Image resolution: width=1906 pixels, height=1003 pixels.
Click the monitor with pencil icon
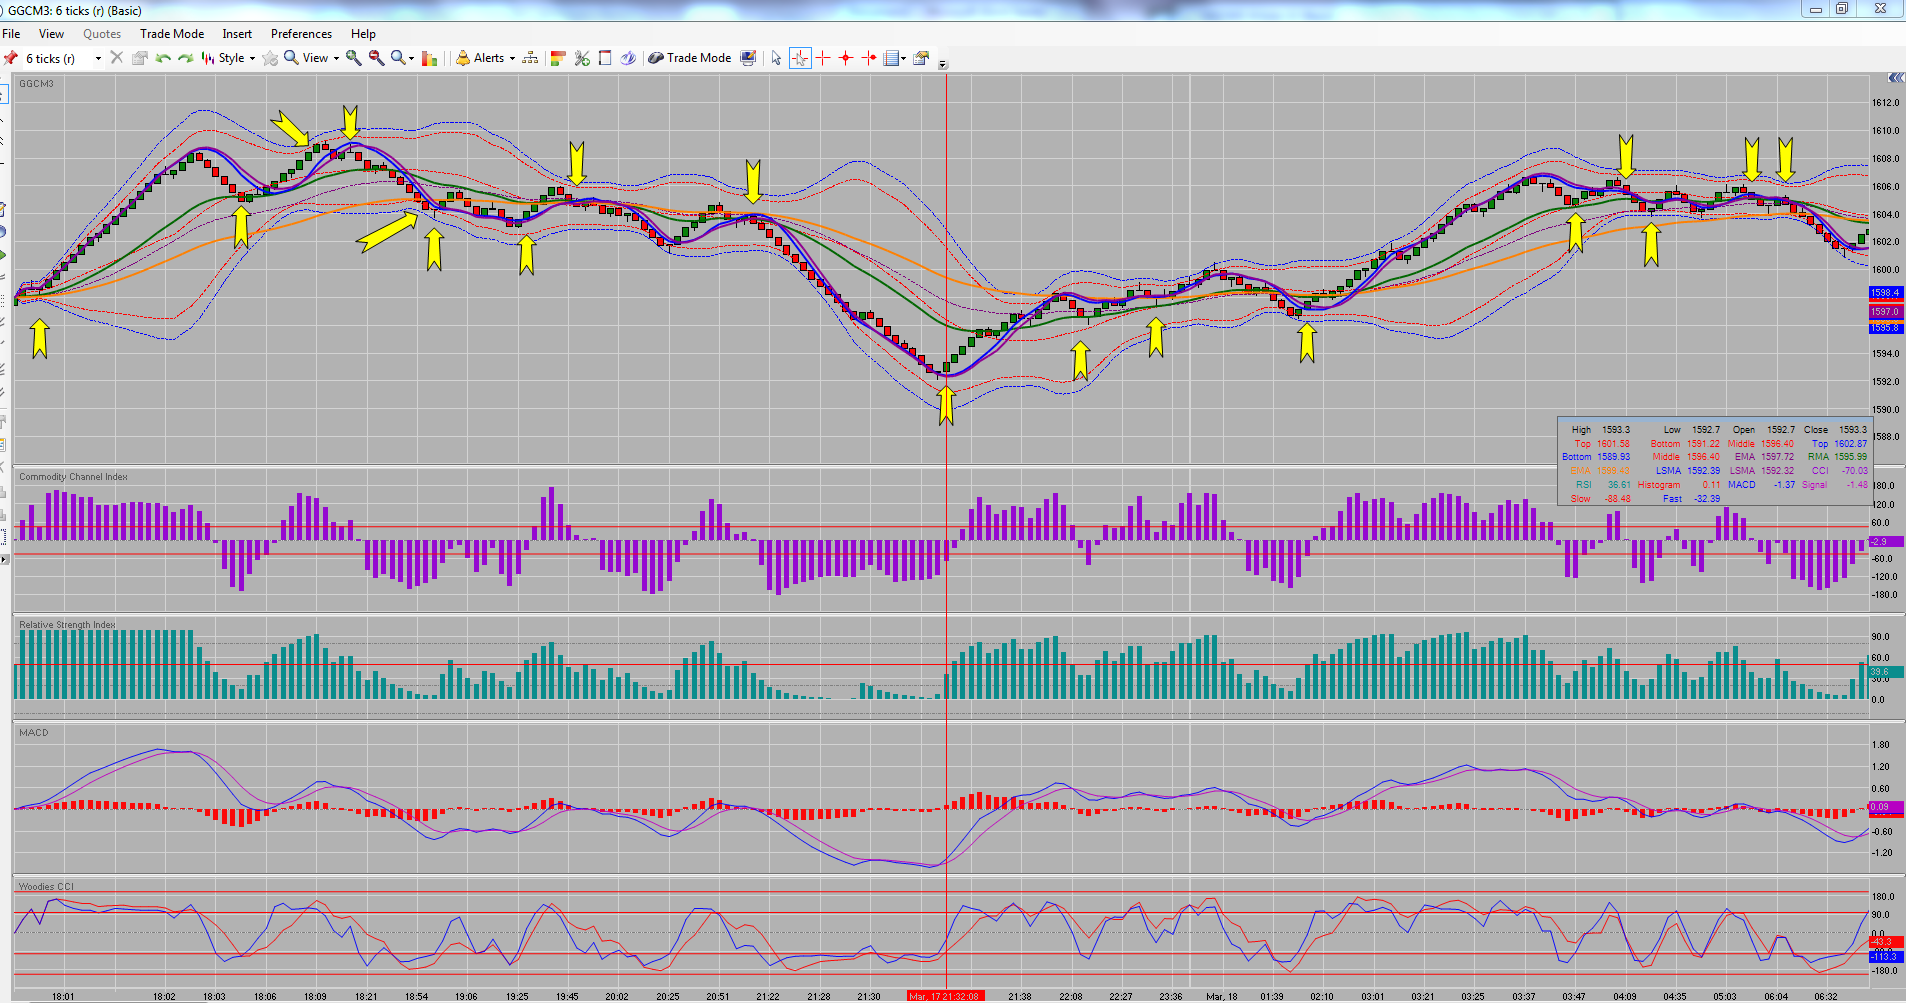(x=748, y=58)
